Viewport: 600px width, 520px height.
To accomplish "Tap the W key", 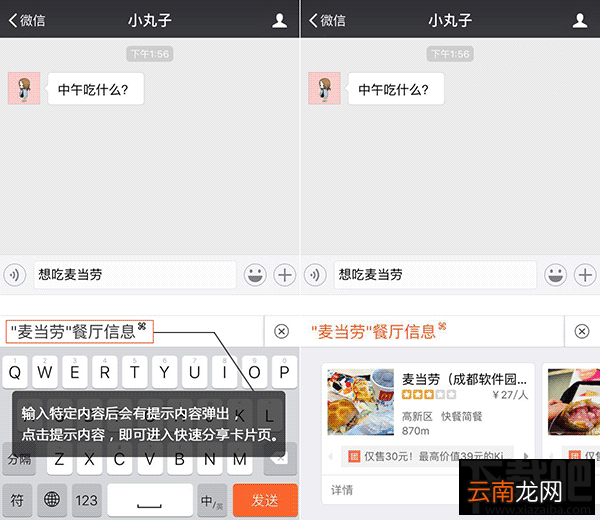I will pyautogui.click(x=45, y=372).
